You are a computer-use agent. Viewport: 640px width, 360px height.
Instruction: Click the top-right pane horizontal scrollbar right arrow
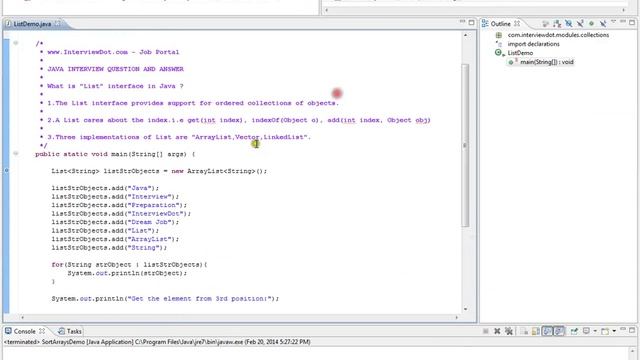click(624, 10)
